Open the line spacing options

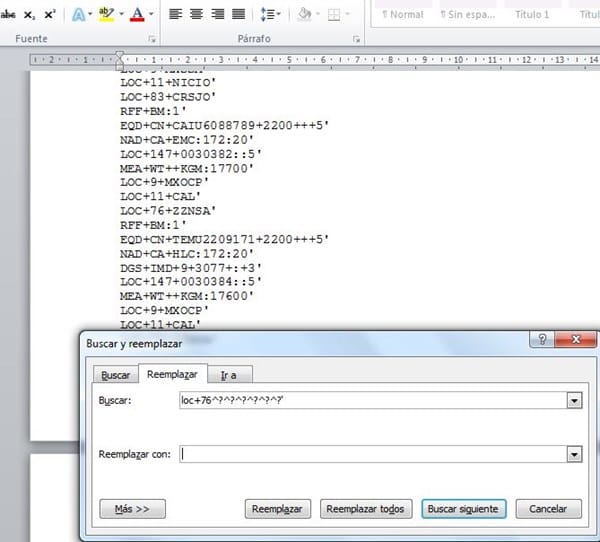269,15
